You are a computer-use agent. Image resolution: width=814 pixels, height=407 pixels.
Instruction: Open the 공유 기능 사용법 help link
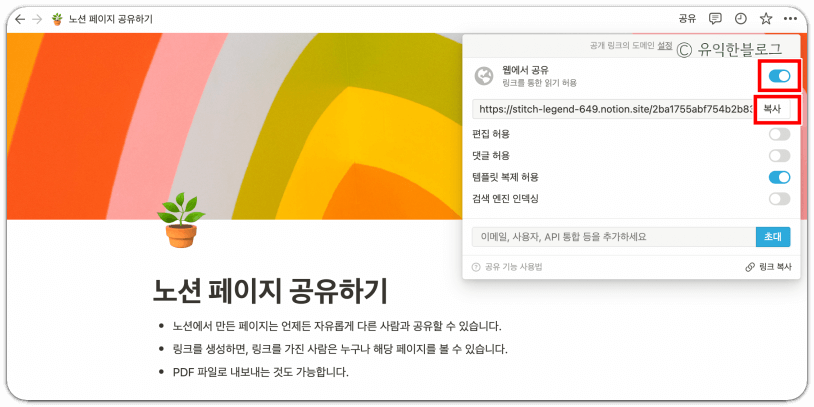point(513,267)
